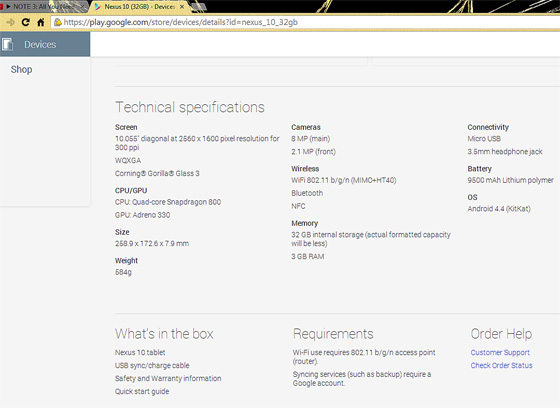Select the Nexus 10 (32GB) browser tab
Viewport: 560px width, 408px height.
pos(140,6)
